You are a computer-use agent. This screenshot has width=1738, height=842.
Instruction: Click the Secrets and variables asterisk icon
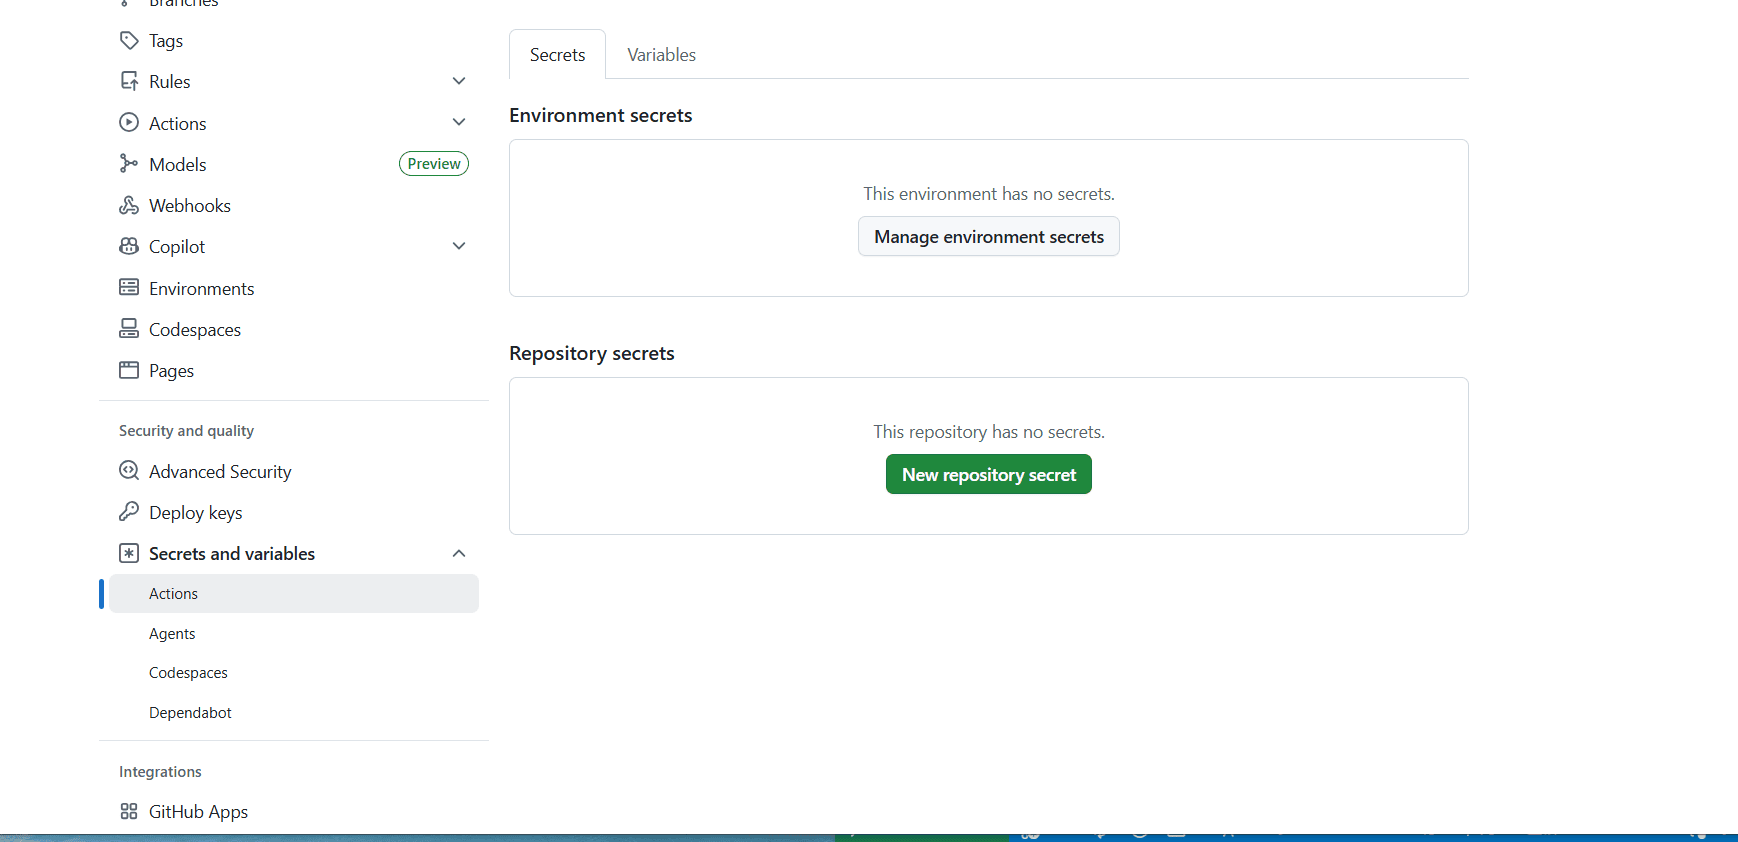click(129, 553)
